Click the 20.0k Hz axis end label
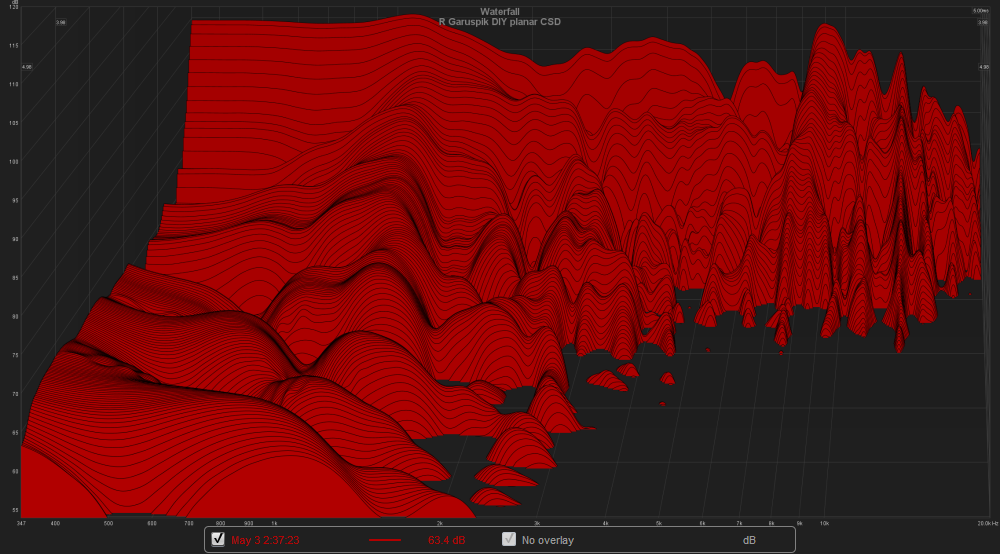The width and height of the screenshot is (1000, 554). [988, 523]
